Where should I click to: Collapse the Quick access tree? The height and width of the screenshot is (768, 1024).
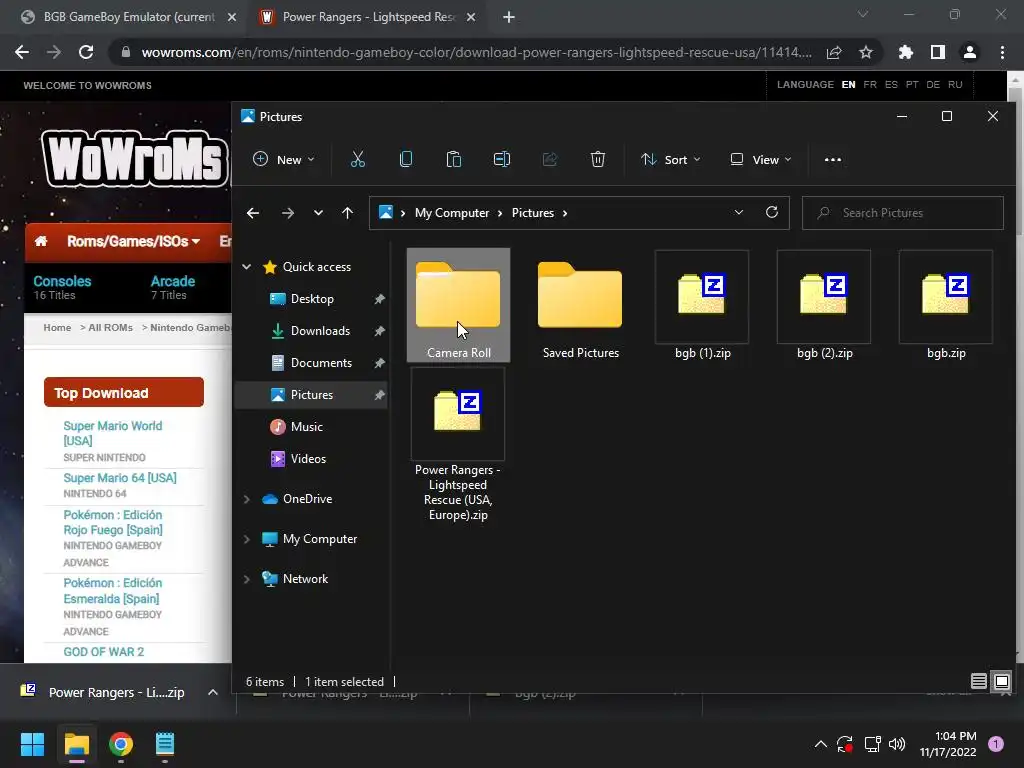tap(247, 266)
